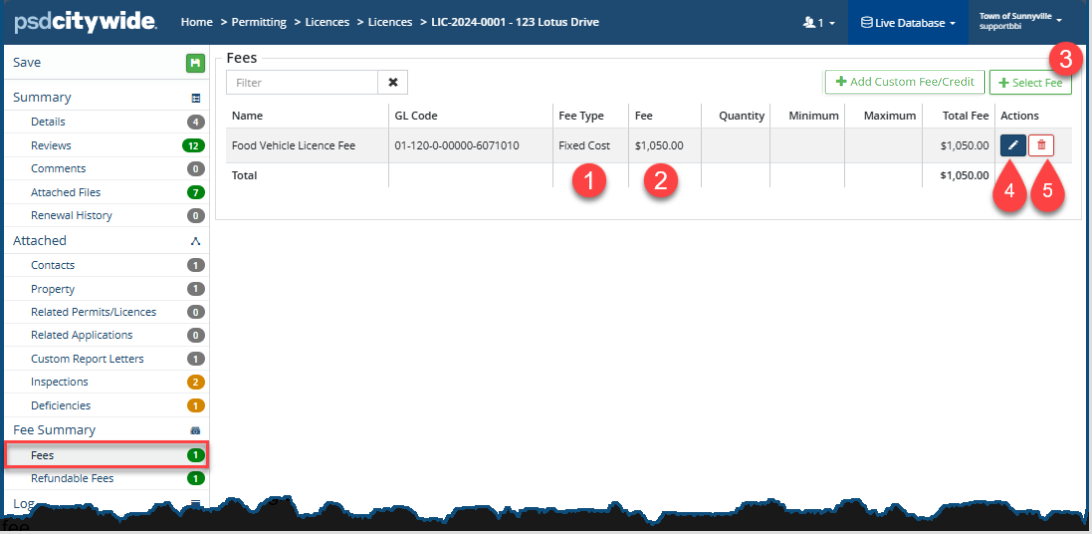1092x534 pixels.
Task: Click Add Custom Fee/Credit button
Action: (905, 82)
